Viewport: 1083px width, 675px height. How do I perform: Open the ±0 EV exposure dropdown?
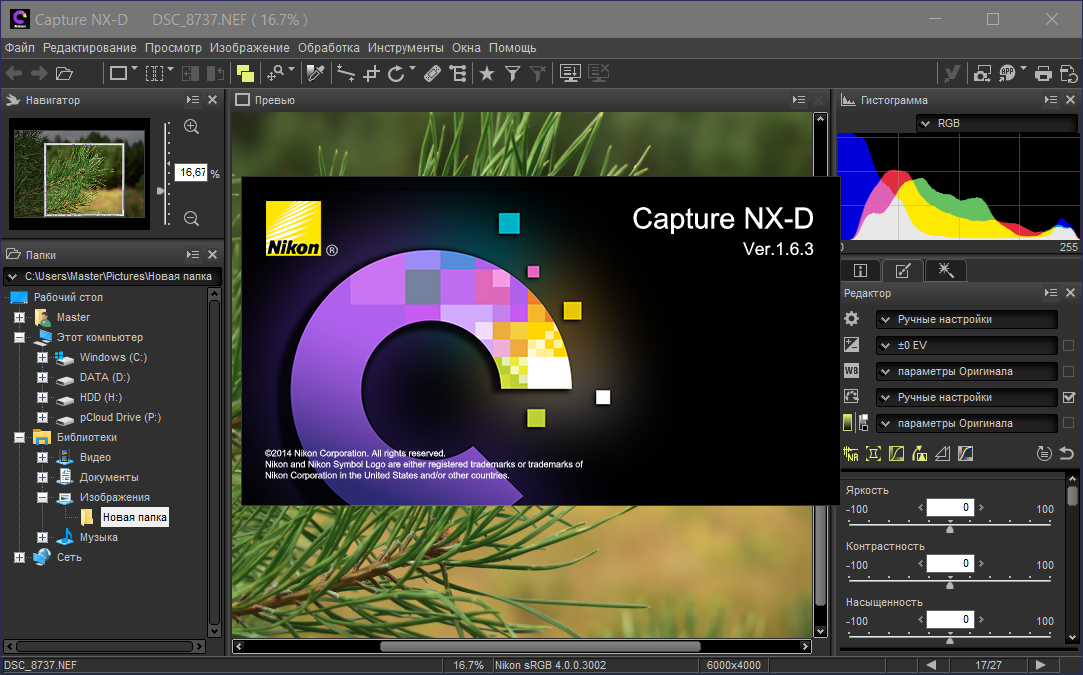click(x=966, y=345)
